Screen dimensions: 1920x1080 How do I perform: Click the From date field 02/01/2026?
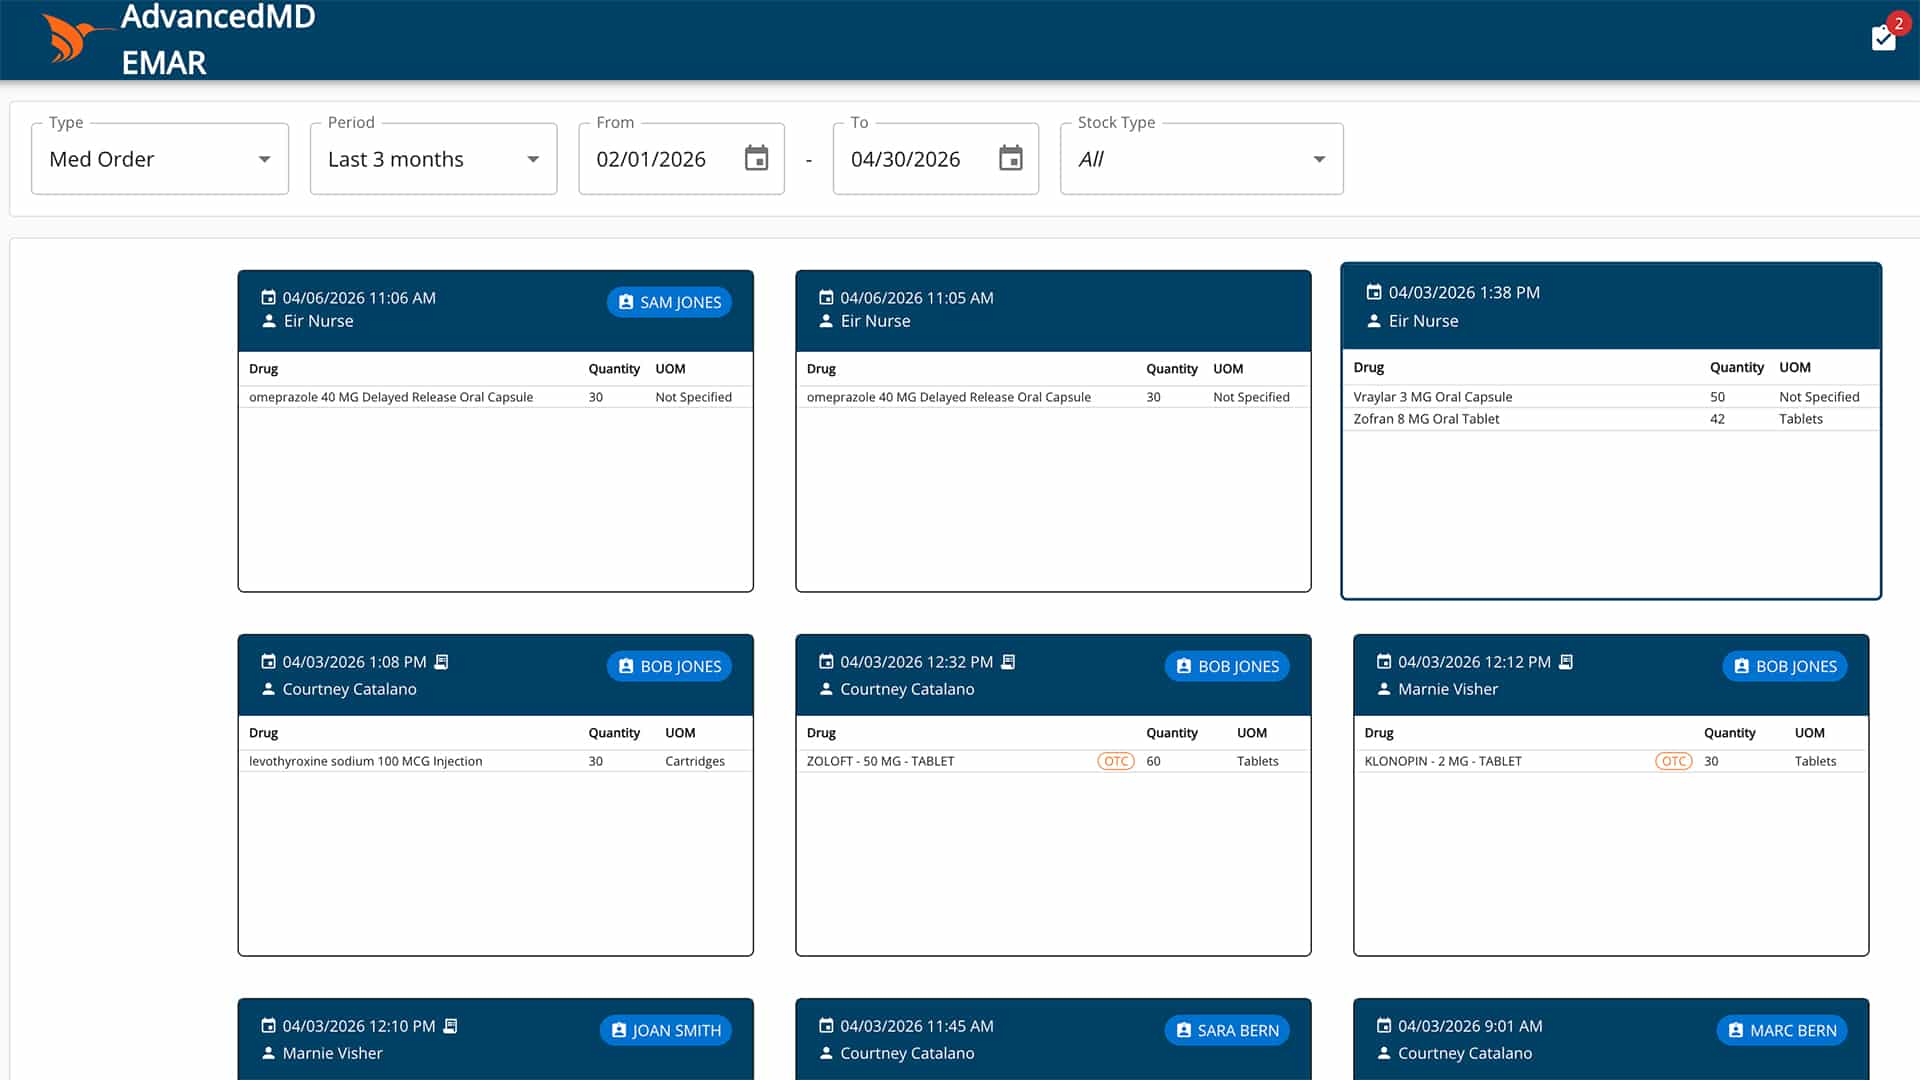pos(651,159)
